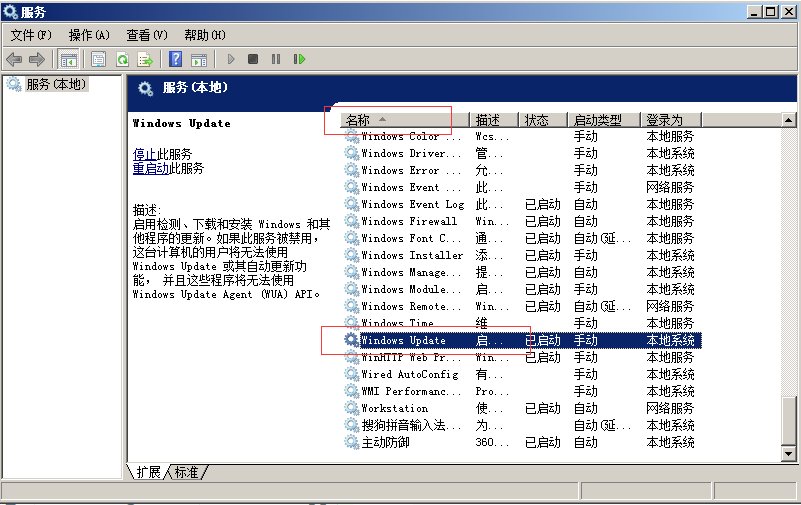The width and height of the screenshot is (801, 505).
Task: Select the Wired AutoConfig service
Action: point(522,374)
